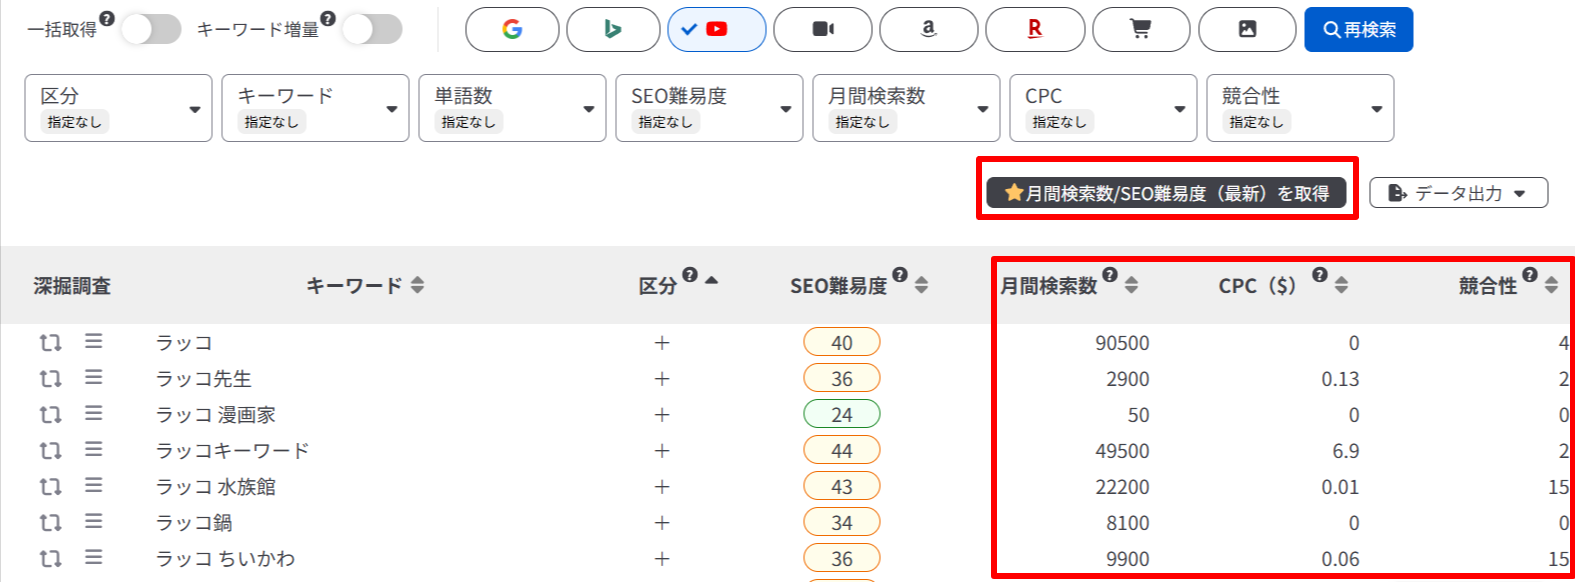The width and height of the screenshot is (1575, 582).
Task: Click the deep-dive retweet icon for ラッコ
Action: pos(50,343)
